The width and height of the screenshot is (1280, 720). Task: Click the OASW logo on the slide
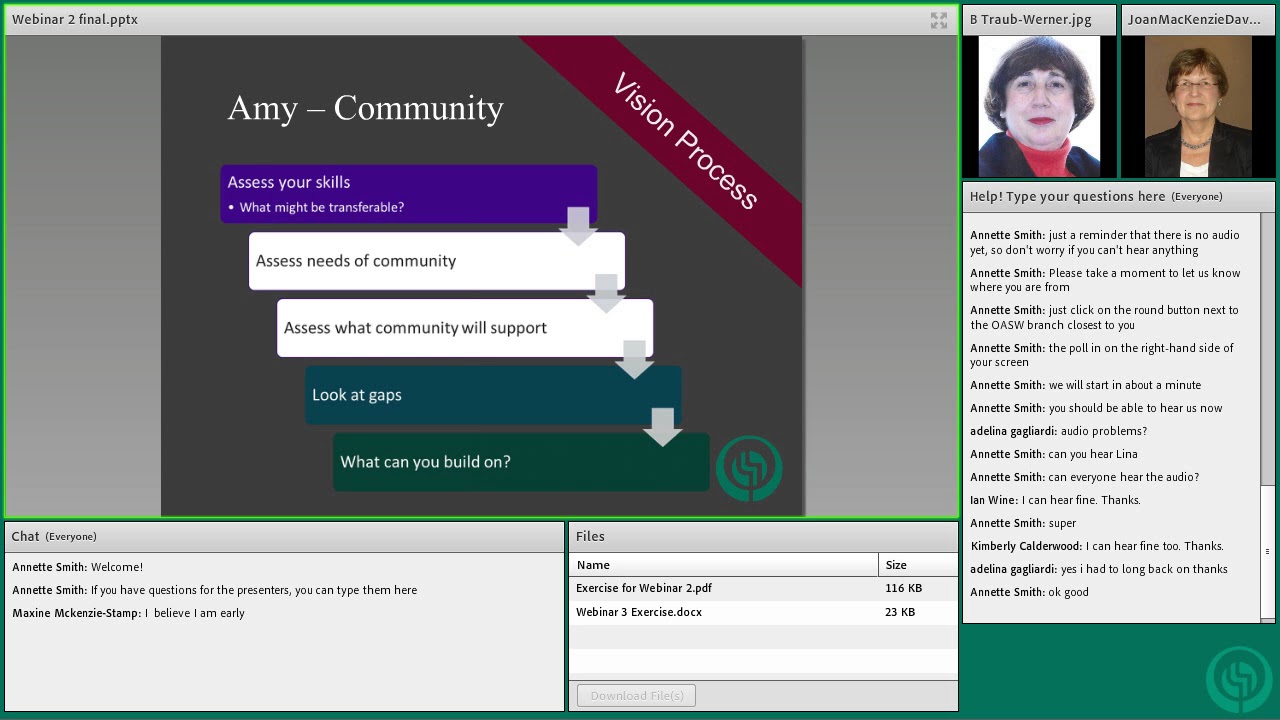(749, 468)
